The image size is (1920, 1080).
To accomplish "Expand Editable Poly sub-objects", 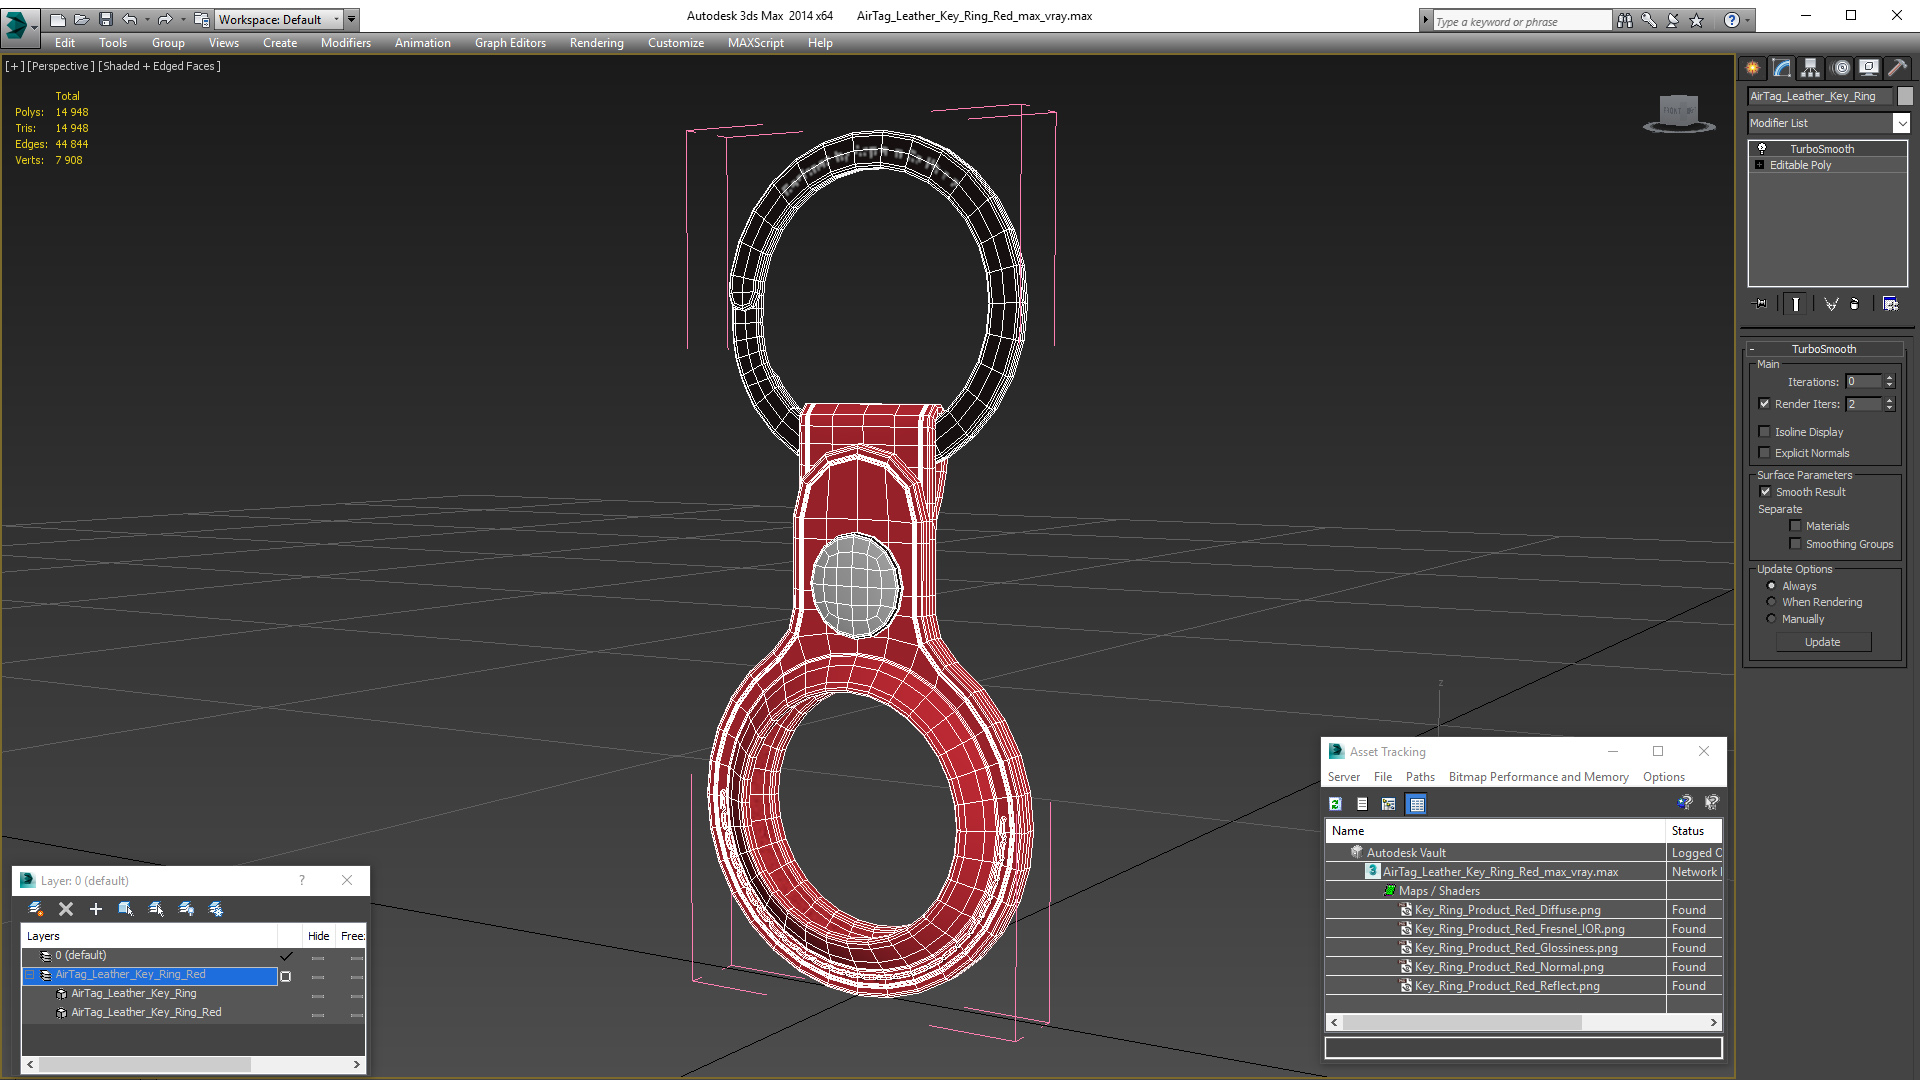I will coord(1760,165).
